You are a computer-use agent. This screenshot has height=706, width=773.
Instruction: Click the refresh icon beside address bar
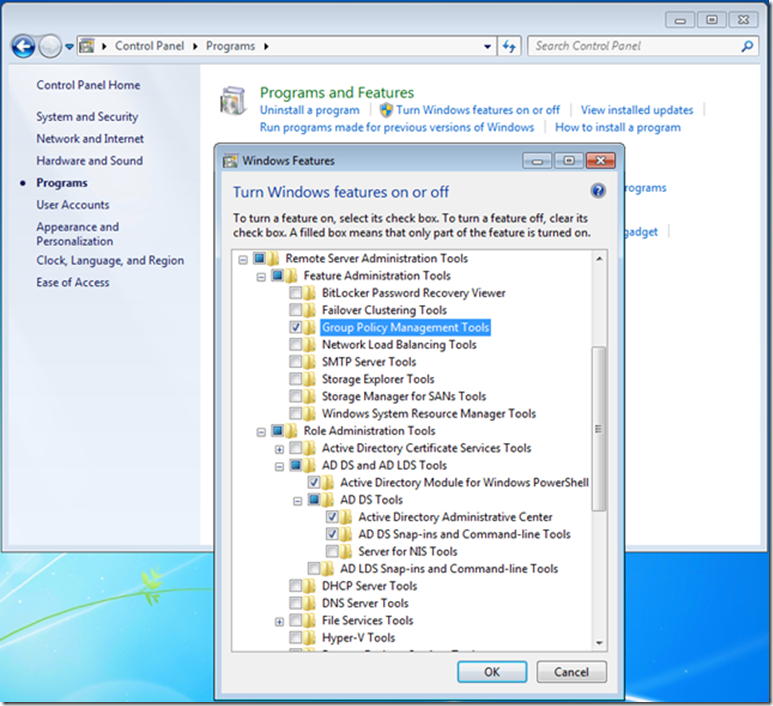510,46
